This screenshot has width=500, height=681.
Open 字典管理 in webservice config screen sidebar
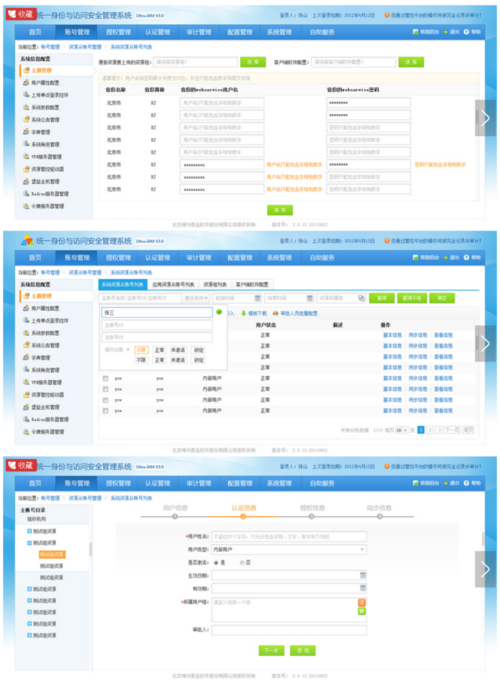click(x=36, y=132)
